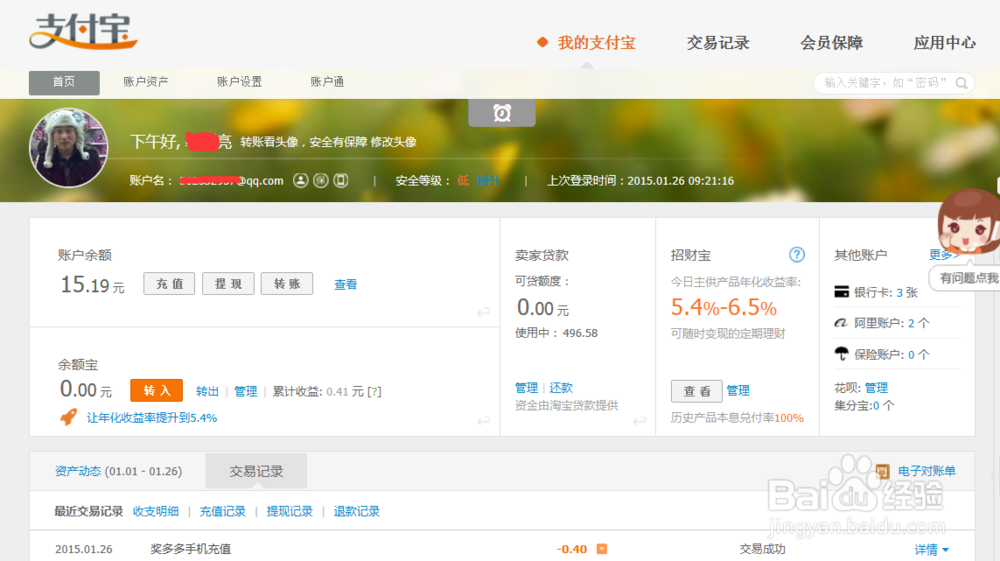Viewport: 1000px width, 561px height.
Task: Click 充值记录 link
Action: pyautogui.click(x=223, y=511)
